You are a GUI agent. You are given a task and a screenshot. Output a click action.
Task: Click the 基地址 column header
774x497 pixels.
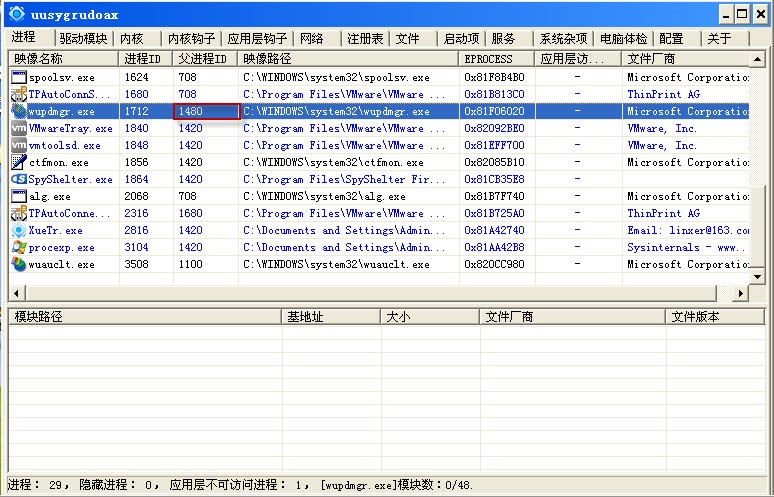pyautogui.click(x=331, y=316)
